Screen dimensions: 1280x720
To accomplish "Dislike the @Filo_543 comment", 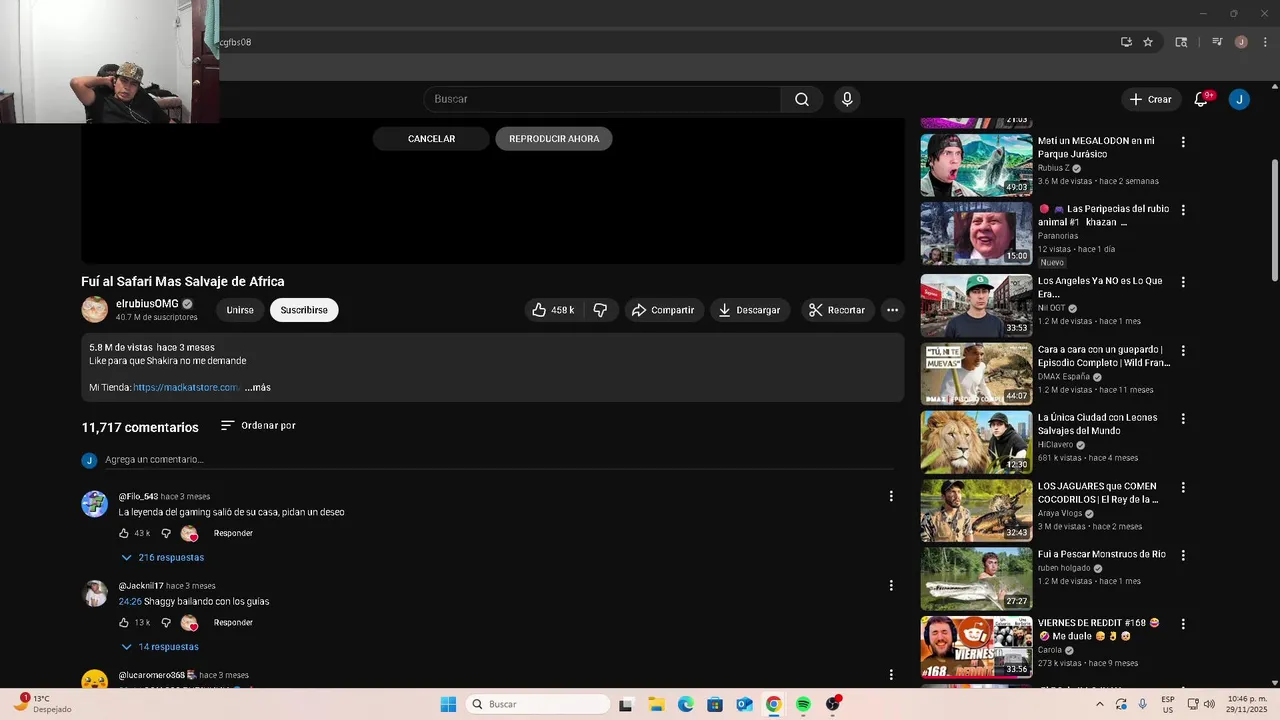I will pos(166,533).
